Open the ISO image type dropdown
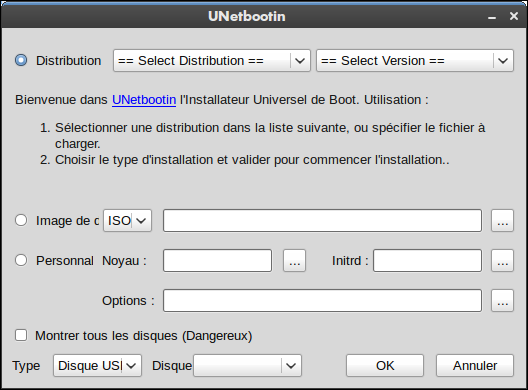 pyautogui.click(x=127, y=221)
